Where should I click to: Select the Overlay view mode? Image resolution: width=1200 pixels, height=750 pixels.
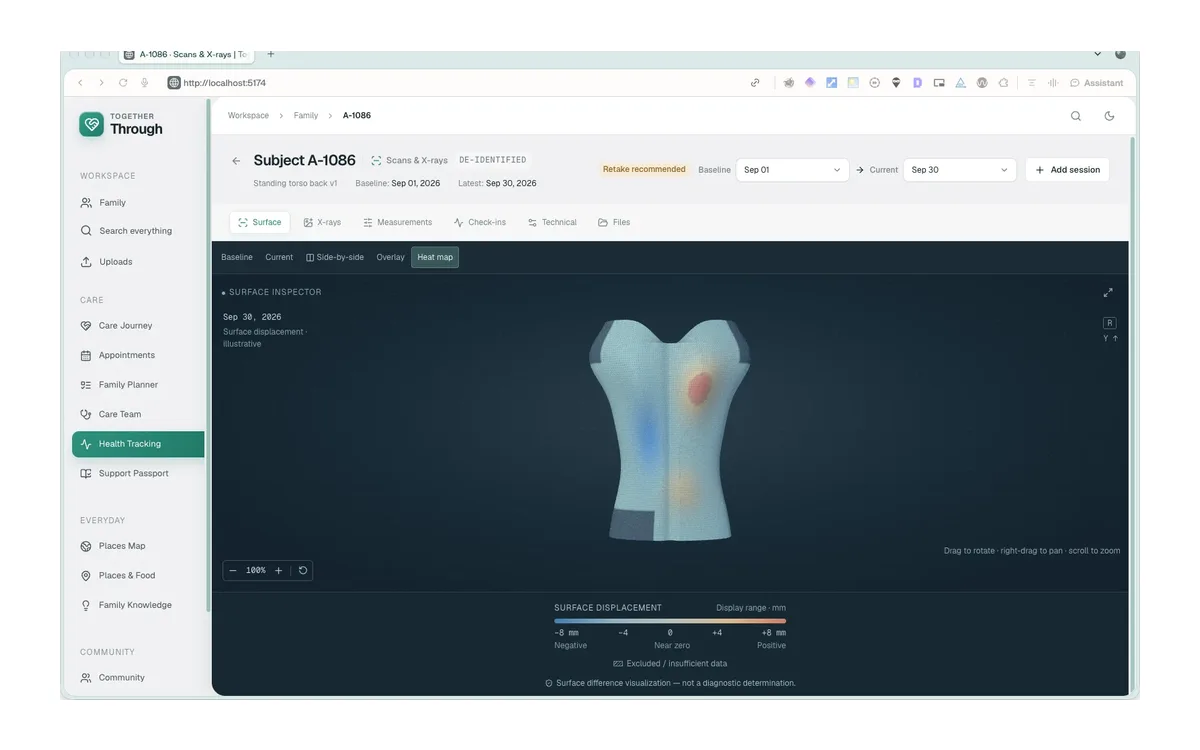[390, 257]
